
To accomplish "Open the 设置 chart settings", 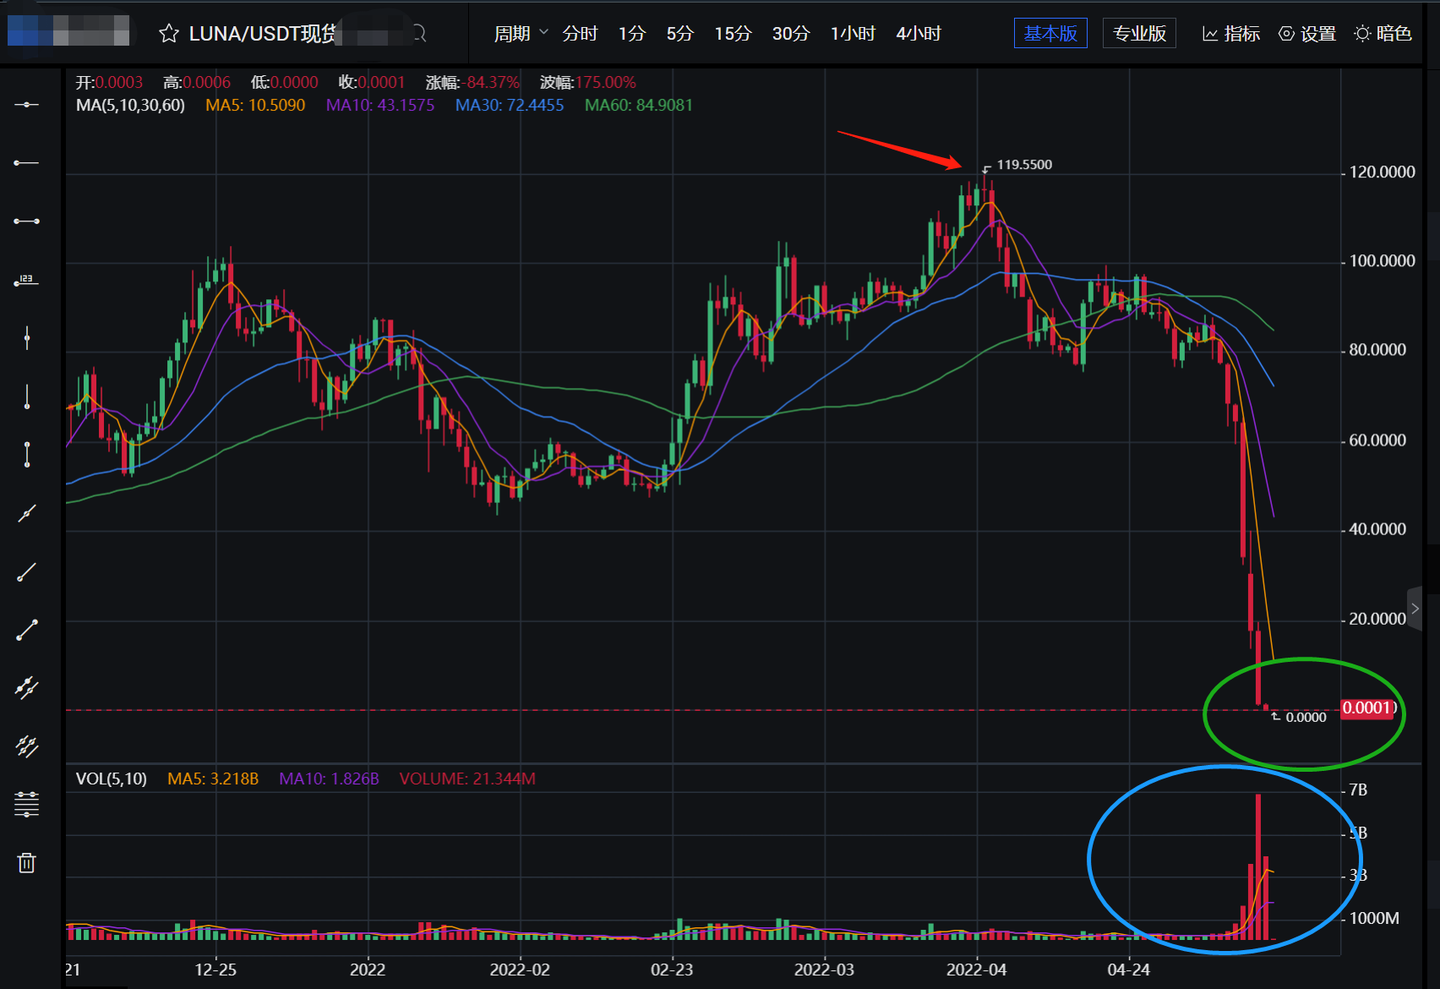I will point(1307,34).
